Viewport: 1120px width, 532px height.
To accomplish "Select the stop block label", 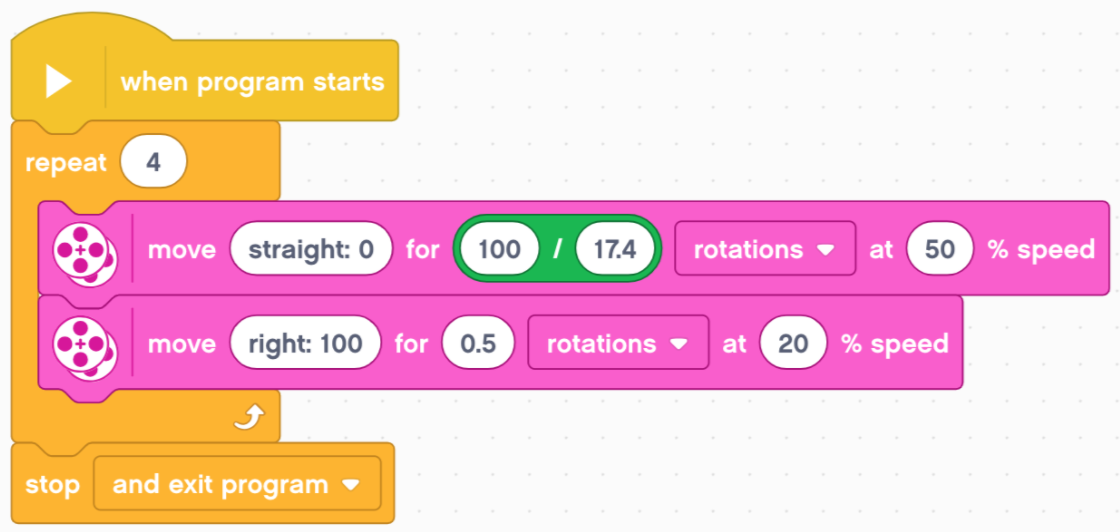I will pyautogui.click(x=53, y=485).
